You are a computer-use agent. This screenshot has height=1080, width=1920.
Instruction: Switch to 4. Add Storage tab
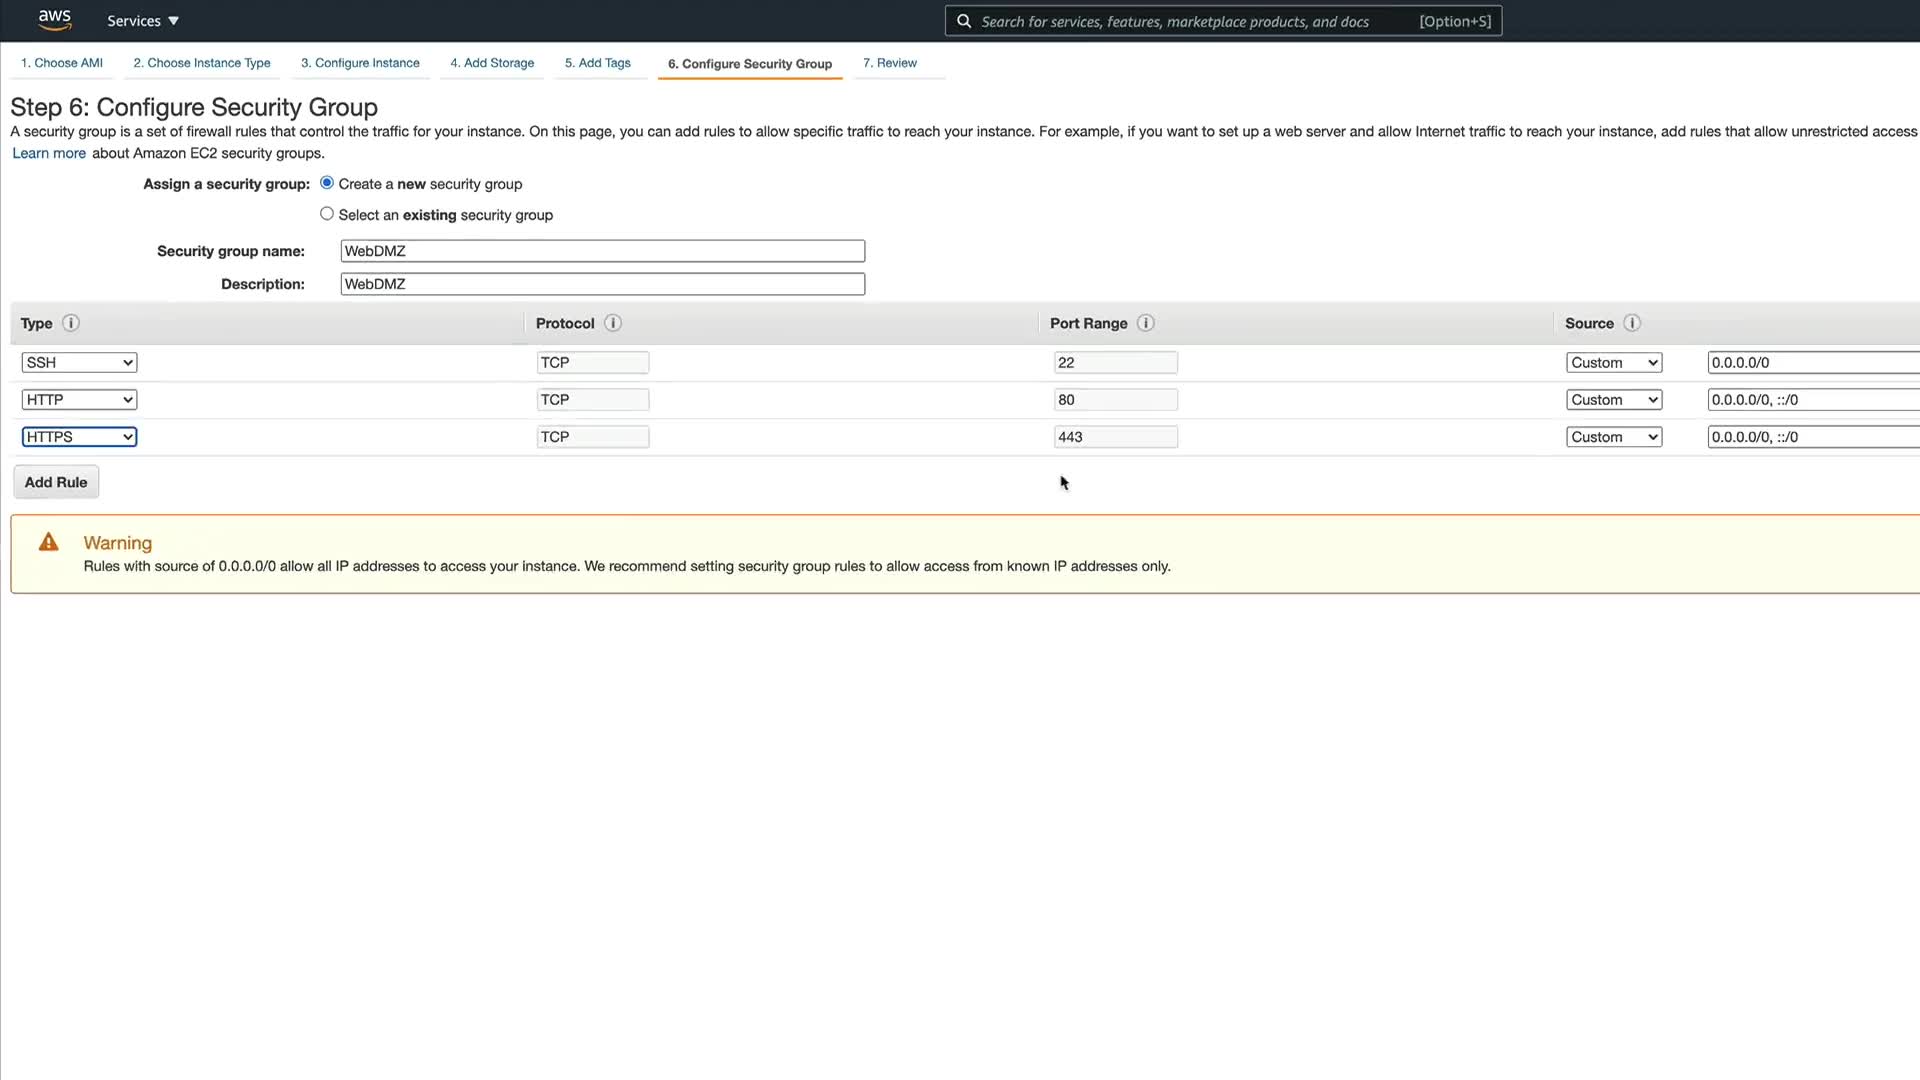click(492, 63)
